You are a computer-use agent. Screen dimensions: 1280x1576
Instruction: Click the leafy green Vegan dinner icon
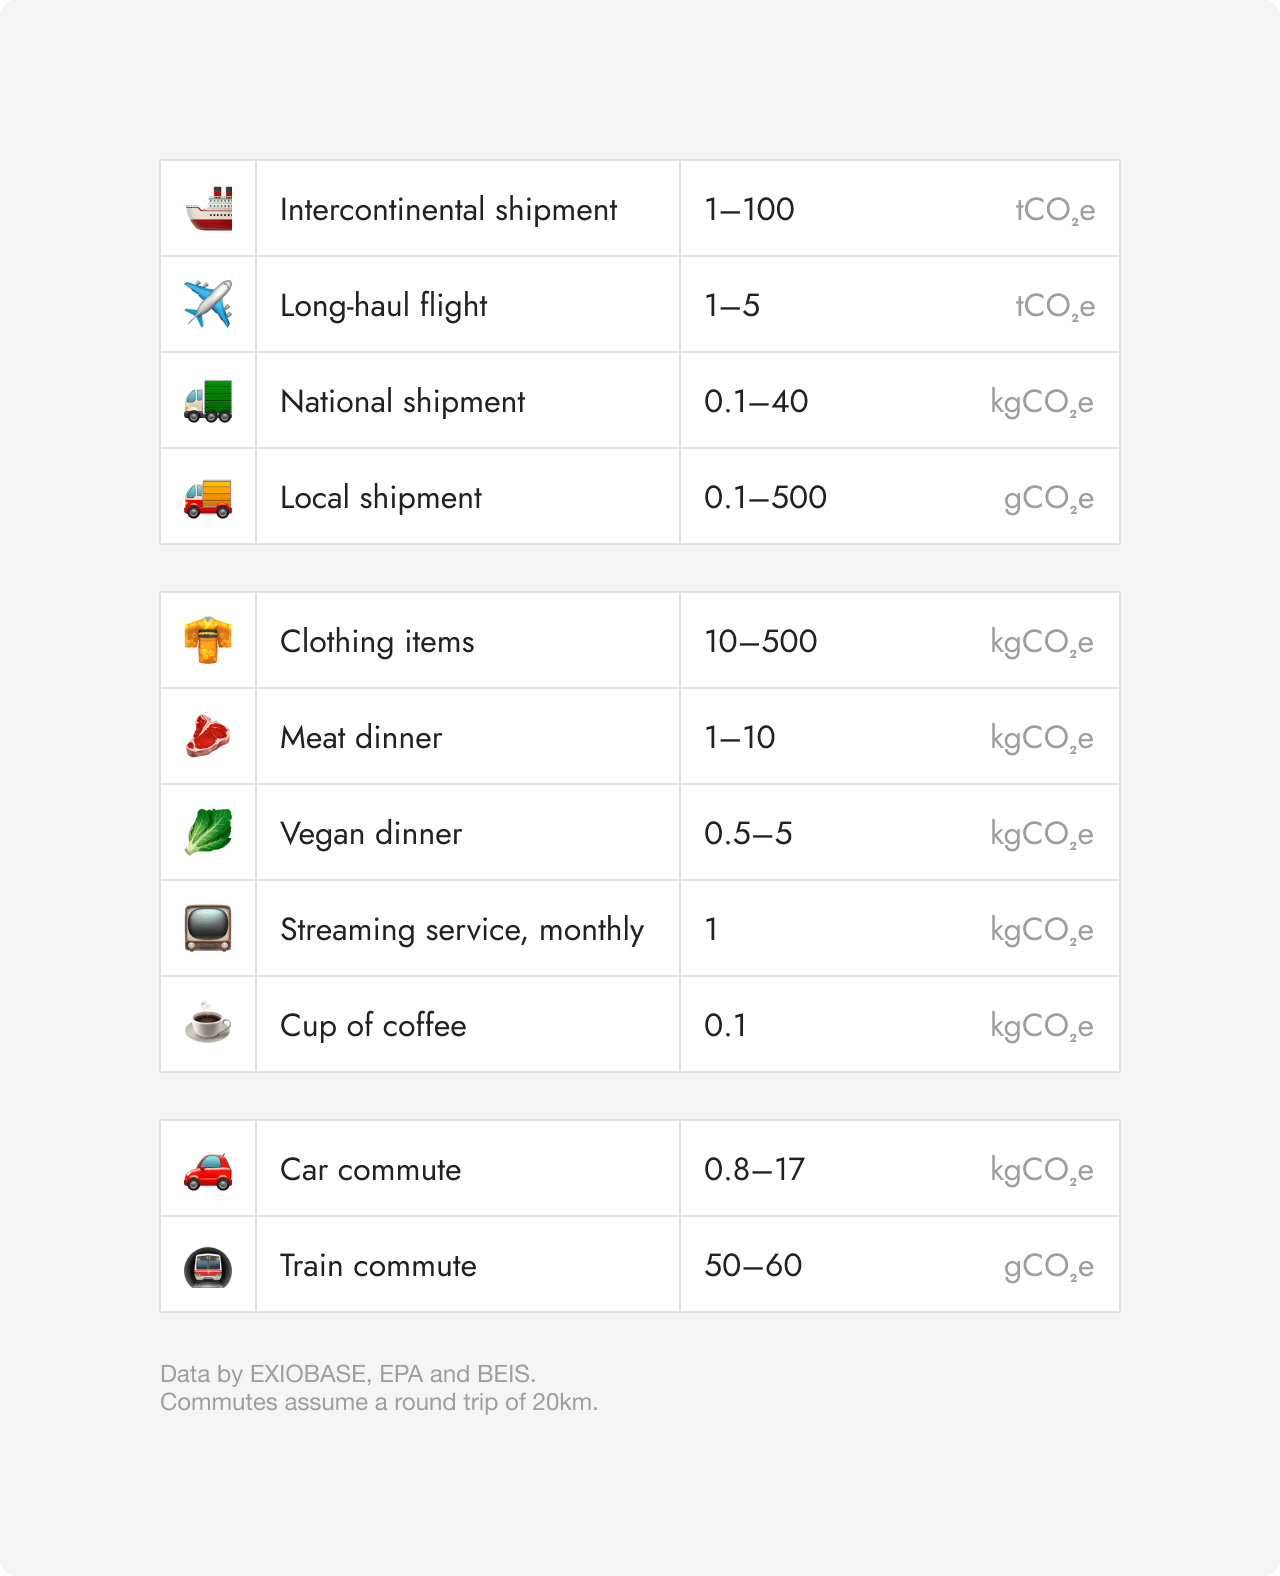point(208,833)
